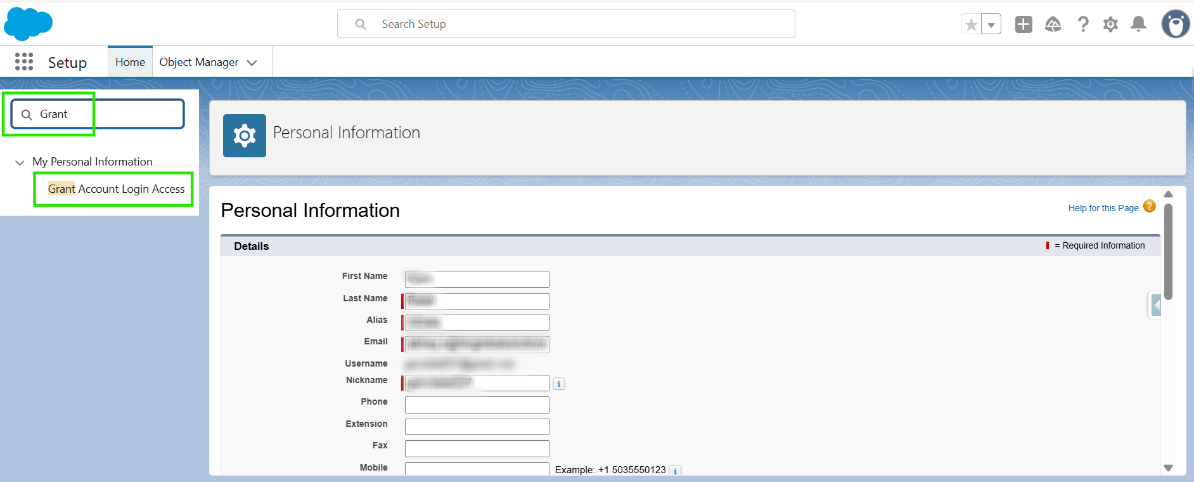This screenshot has height=482, width=1194.
Task: Click the Personal Information gear header icon
Action: pyautogui.click(x=244, y=136)
